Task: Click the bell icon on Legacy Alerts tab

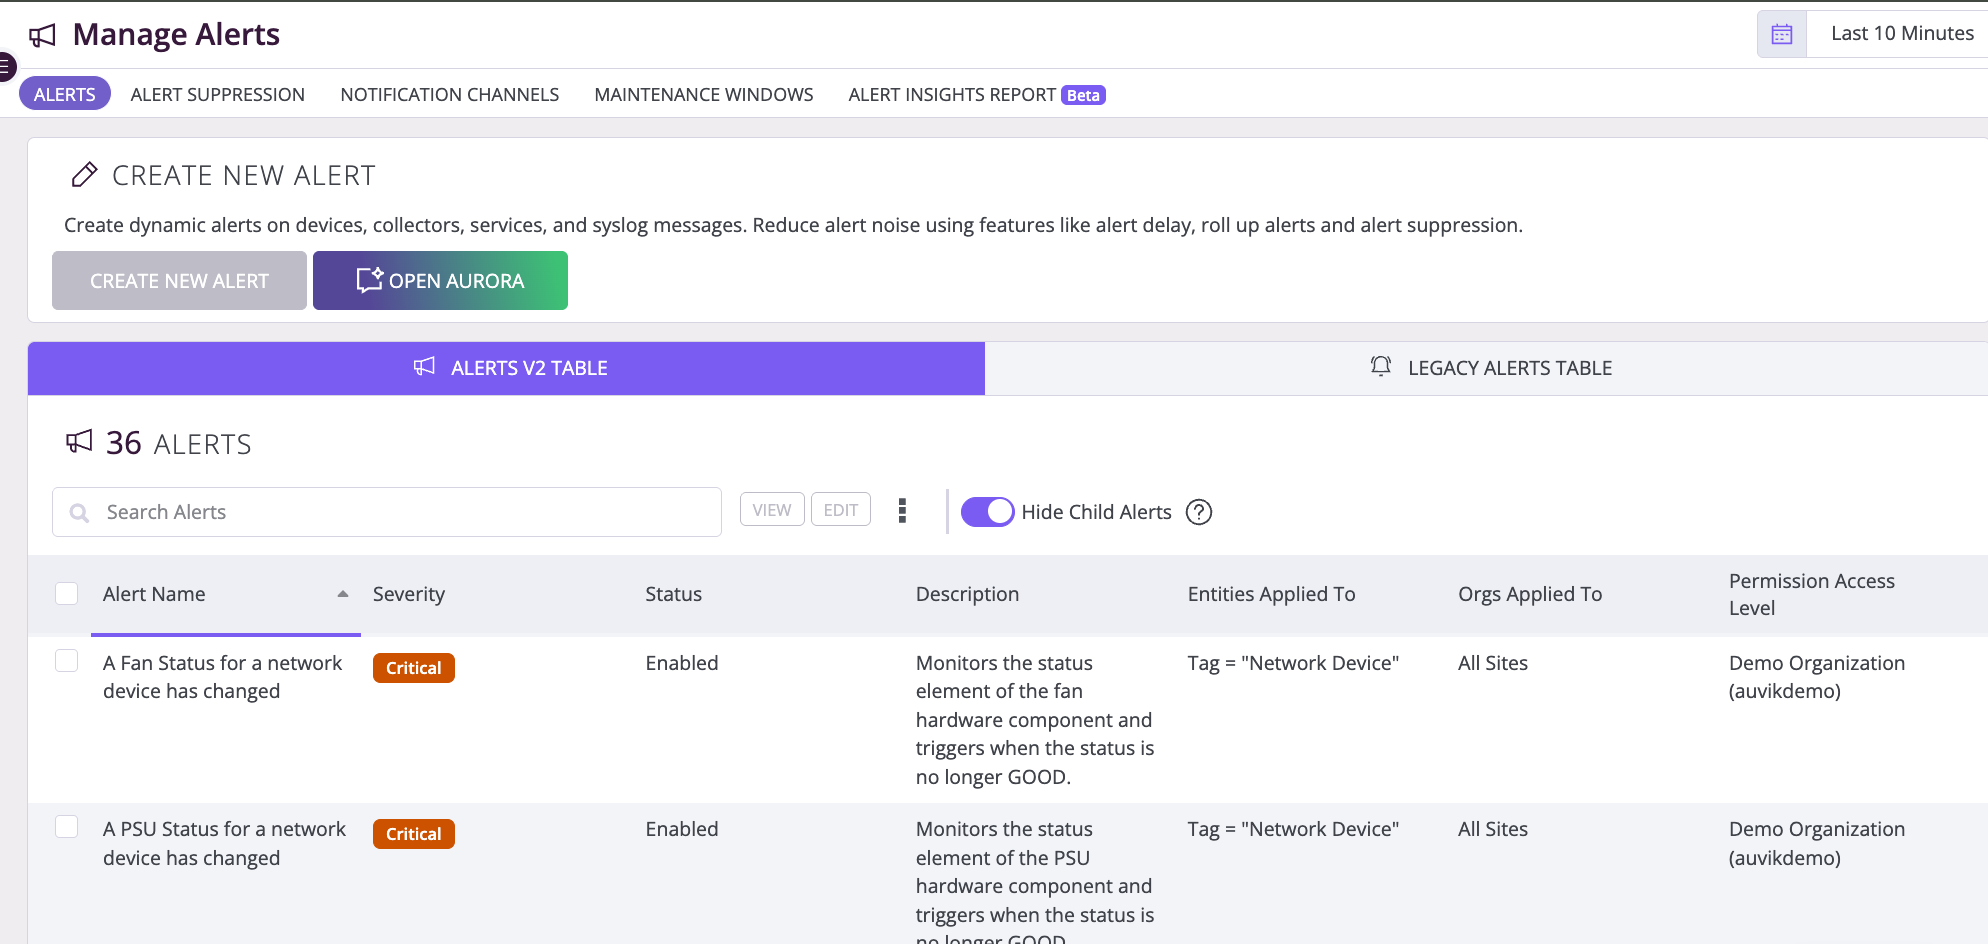Action: [1380, 367]
